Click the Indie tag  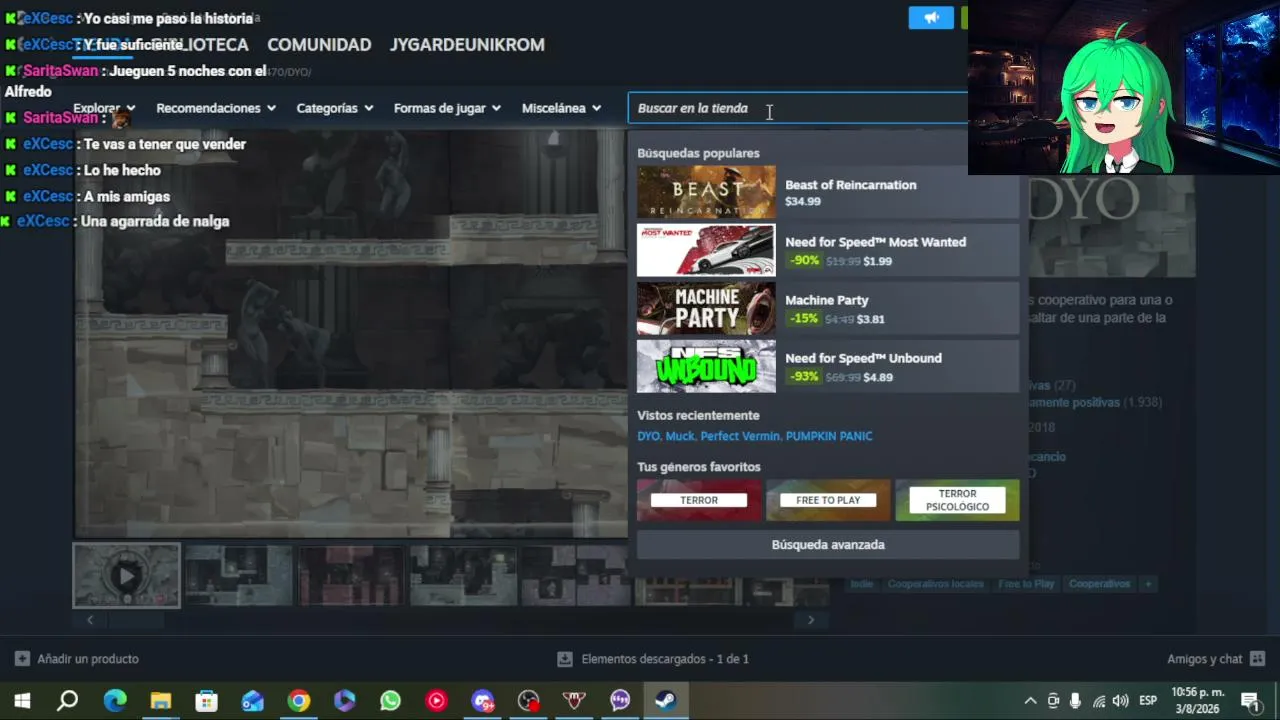click(x=862, y=584)
